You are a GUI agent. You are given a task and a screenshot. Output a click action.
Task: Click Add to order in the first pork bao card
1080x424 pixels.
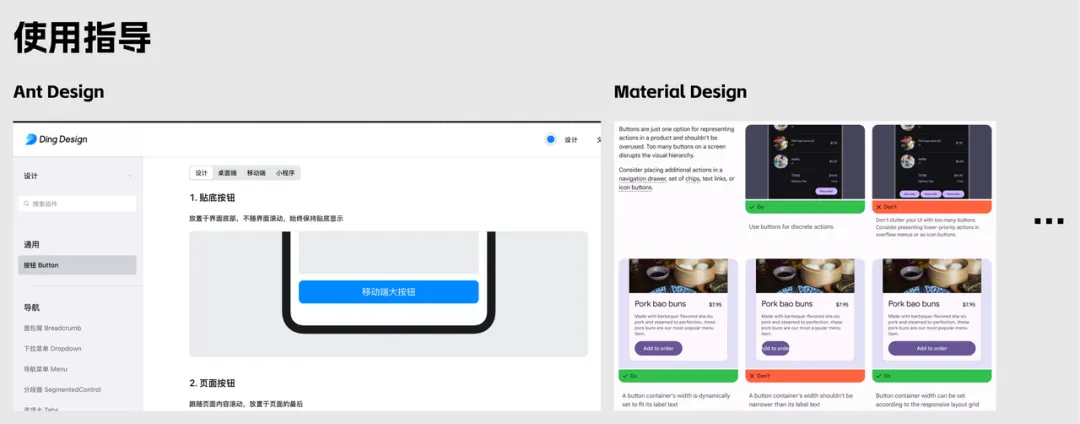pyautogui.click(x=657, y=348)
